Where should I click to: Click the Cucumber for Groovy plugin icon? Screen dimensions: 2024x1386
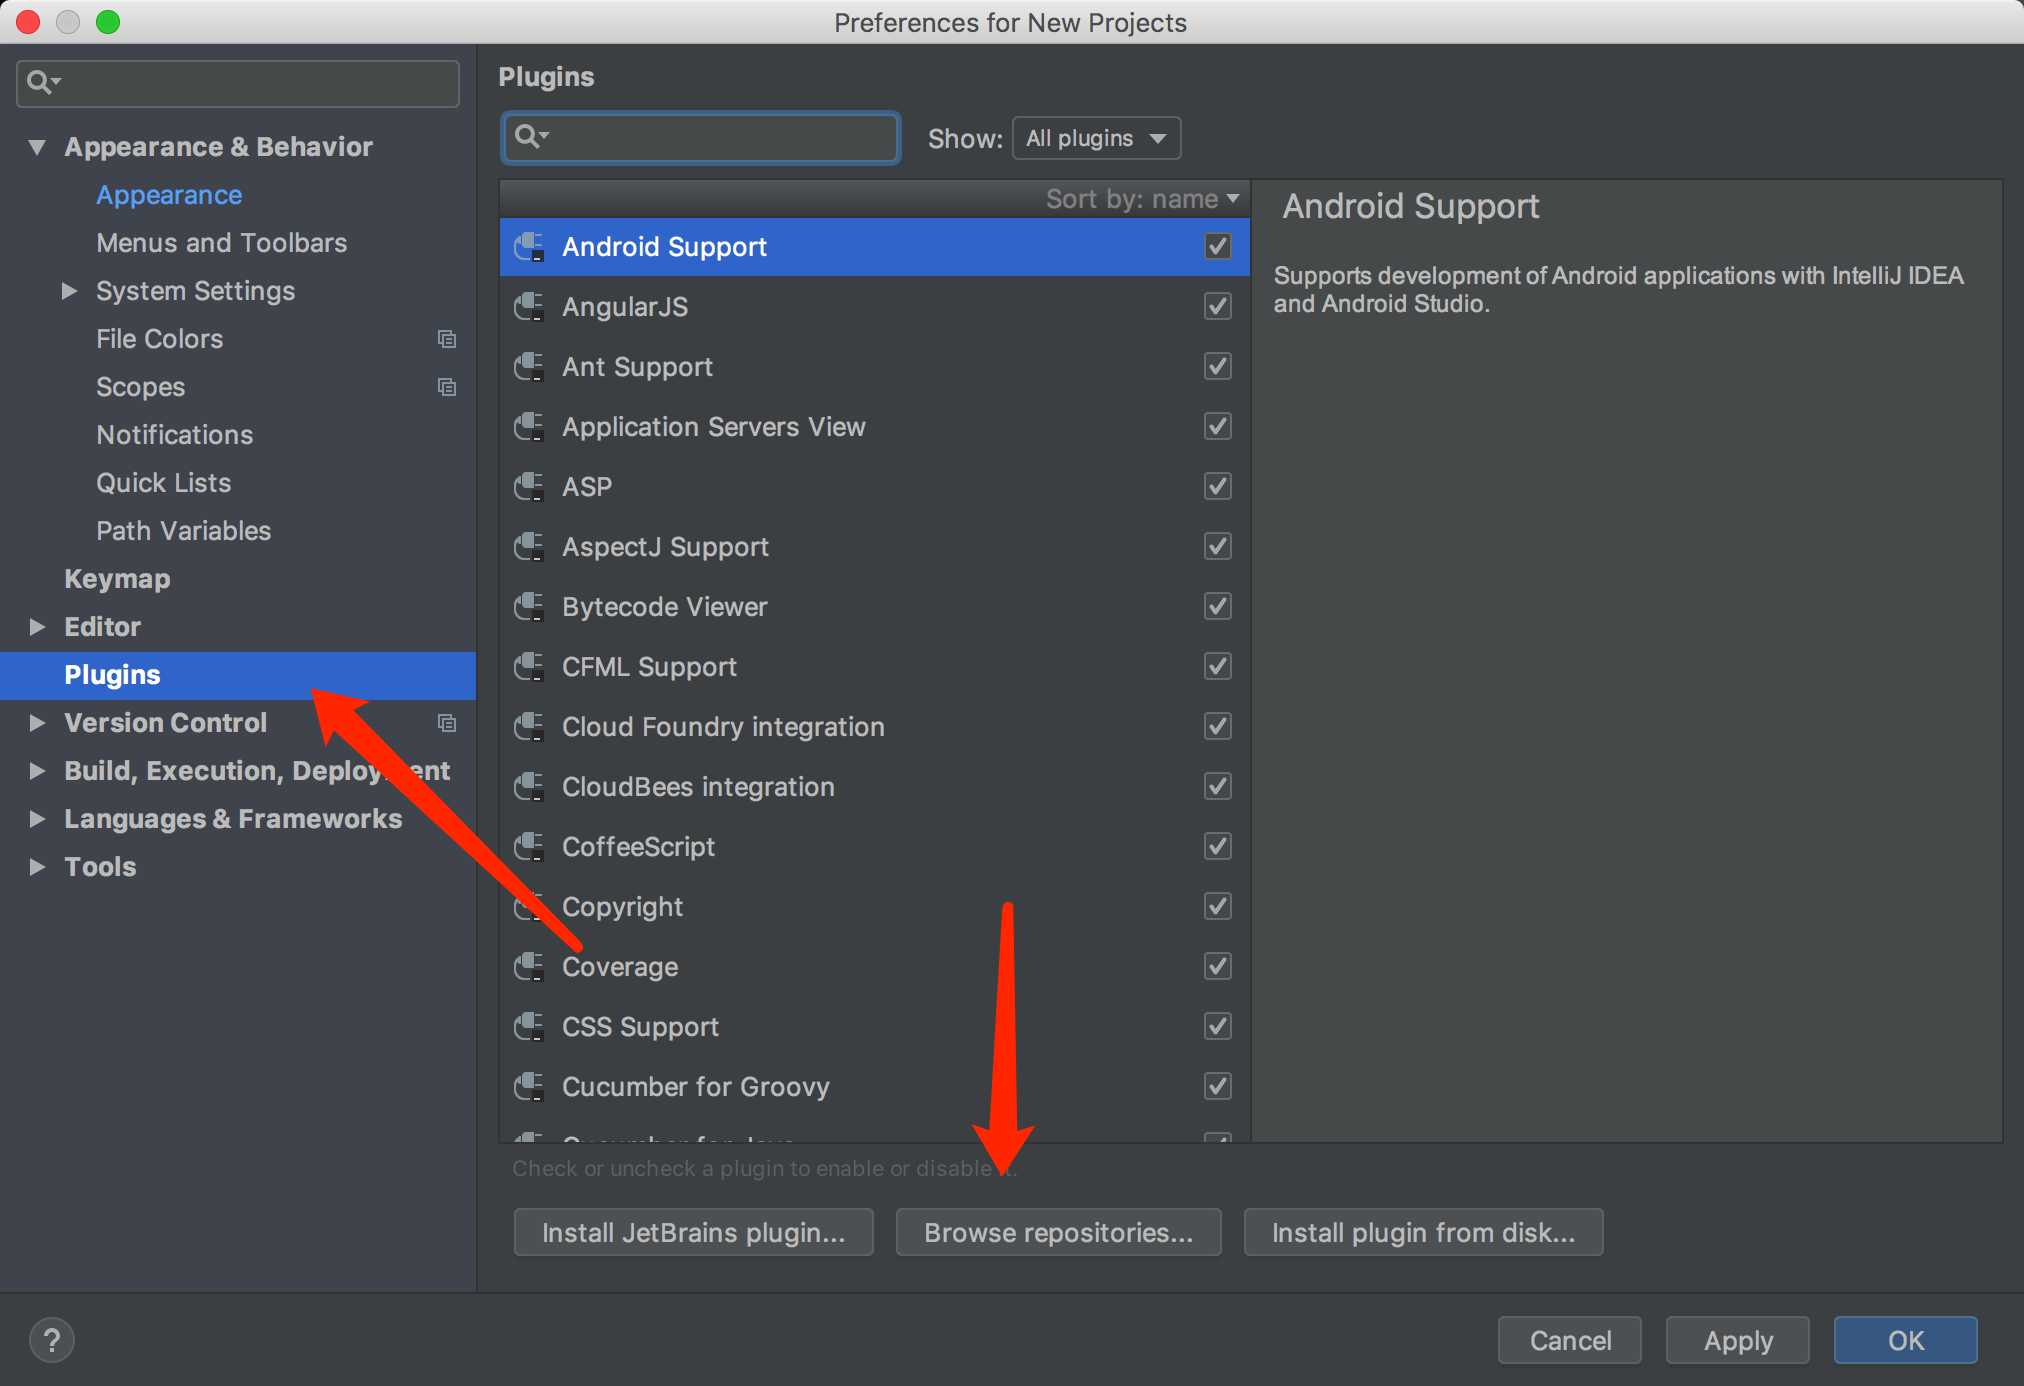(529, 1087)
